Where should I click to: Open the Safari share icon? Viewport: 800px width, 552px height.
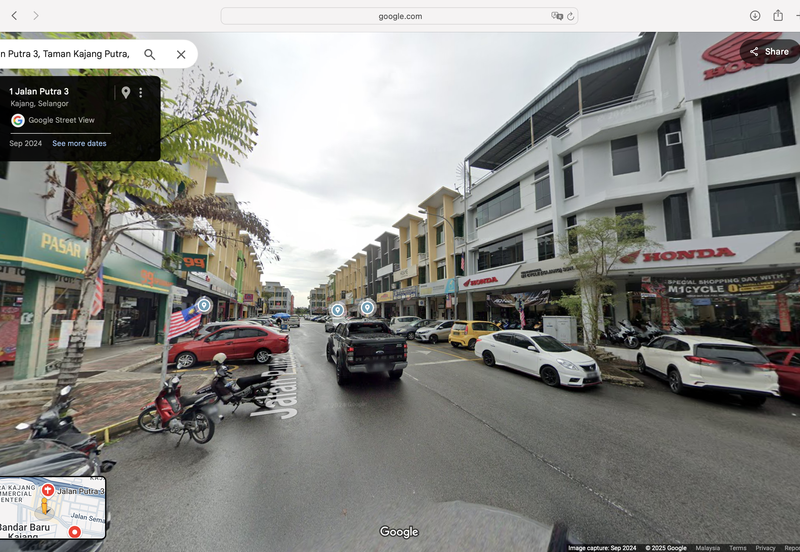(x=778, y=15)
